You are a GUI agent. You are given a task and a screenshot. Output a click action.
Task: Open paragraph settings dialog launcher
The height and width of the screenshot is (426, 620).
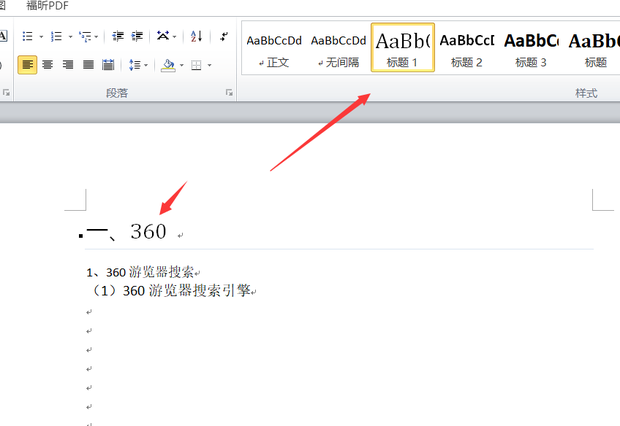tap(229, 92)
